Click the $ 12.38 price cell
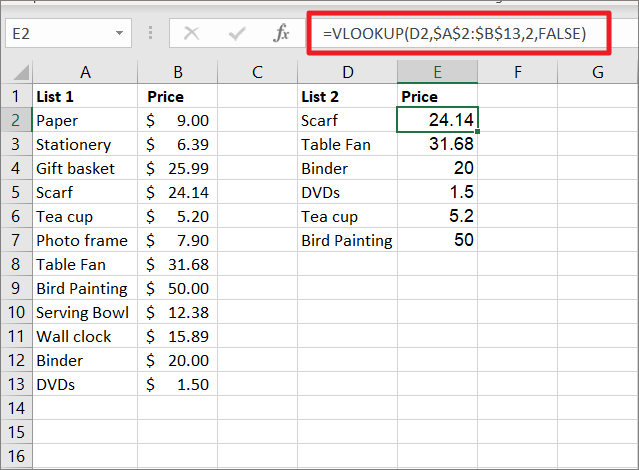Image resolution: width=639 pixels, height=470 pixels. [178, 312]
